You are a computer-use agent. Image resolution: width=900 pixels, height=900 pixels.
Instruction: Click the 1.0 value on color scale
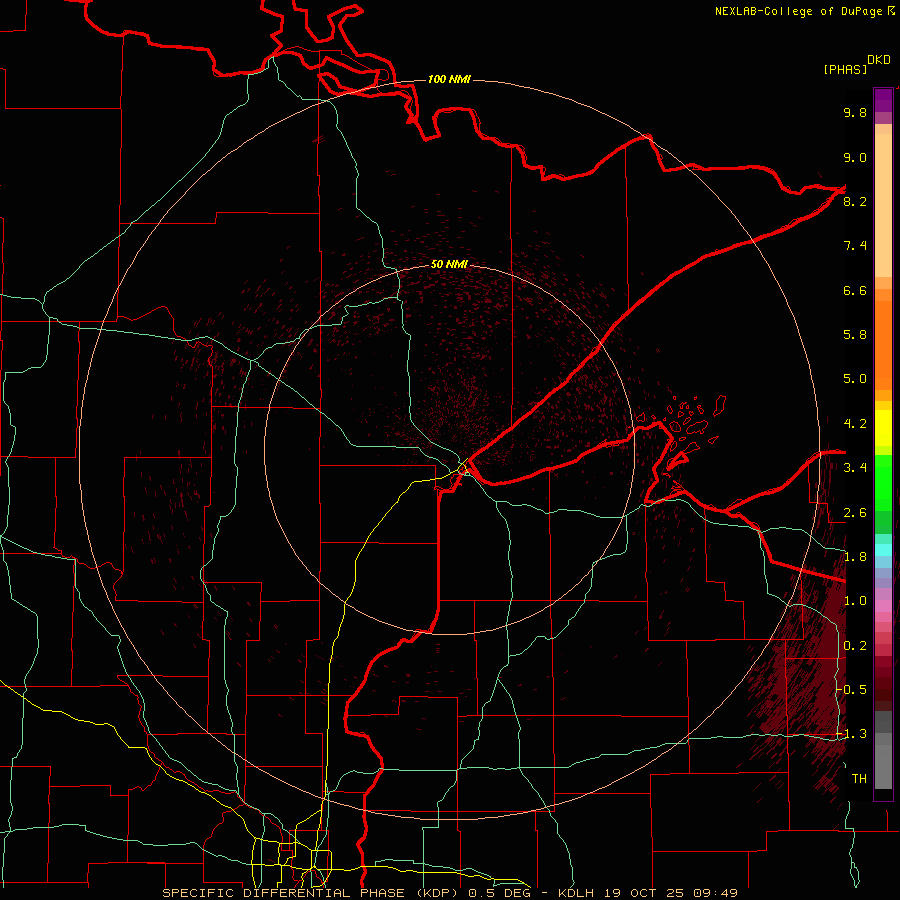[855, 601]
